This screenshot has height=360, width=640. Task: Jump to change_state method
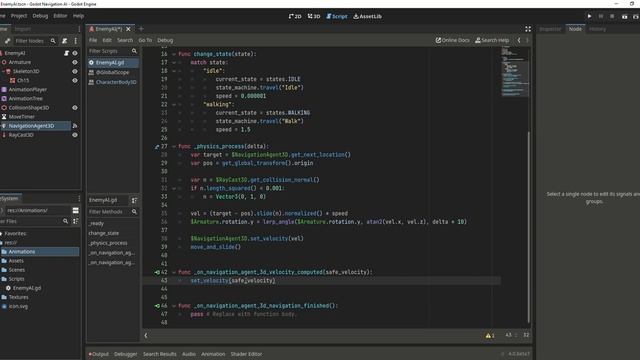click(x=104, y=233)
